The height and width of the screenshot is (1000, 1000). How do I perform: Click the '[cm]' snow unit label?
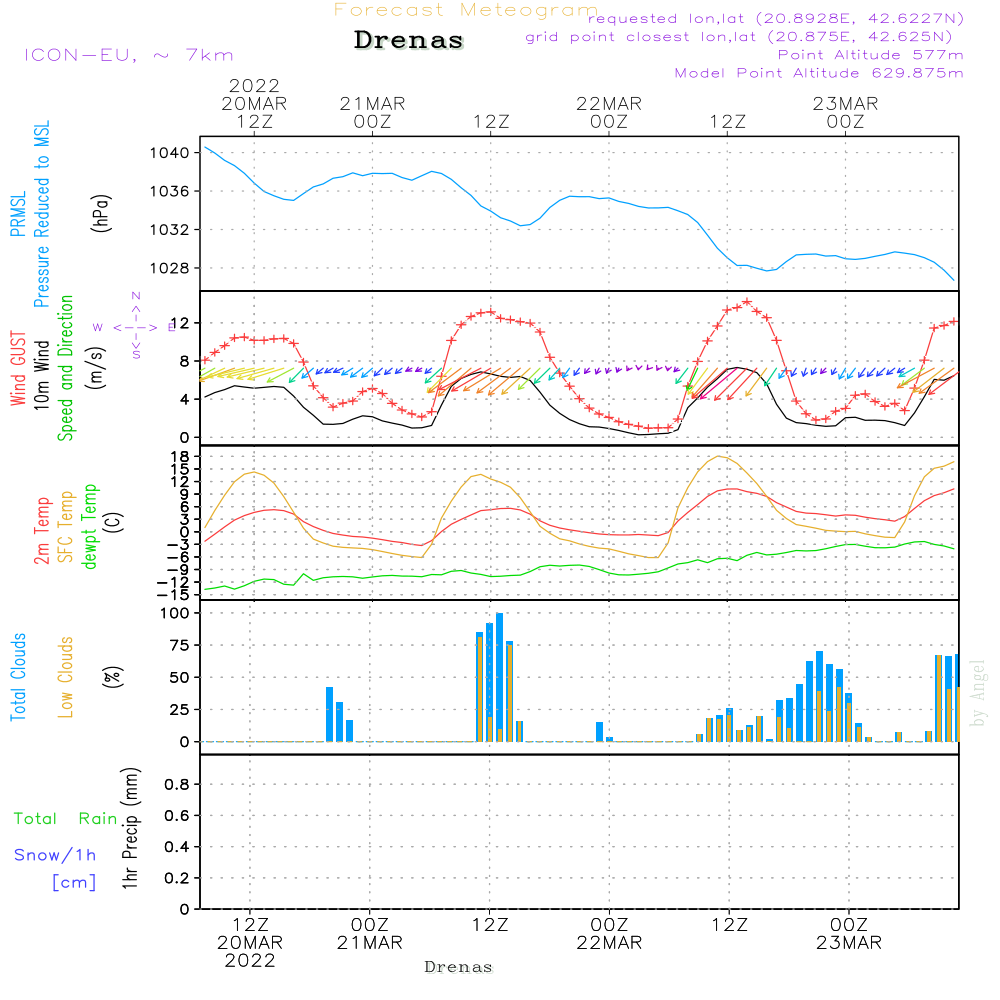pyautogui.click(x=74, y=883)
